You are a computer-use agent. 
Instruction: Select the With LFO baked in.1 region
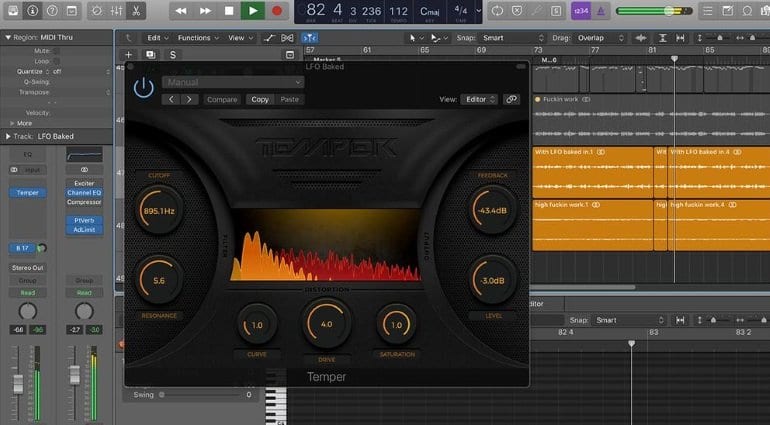593,170
